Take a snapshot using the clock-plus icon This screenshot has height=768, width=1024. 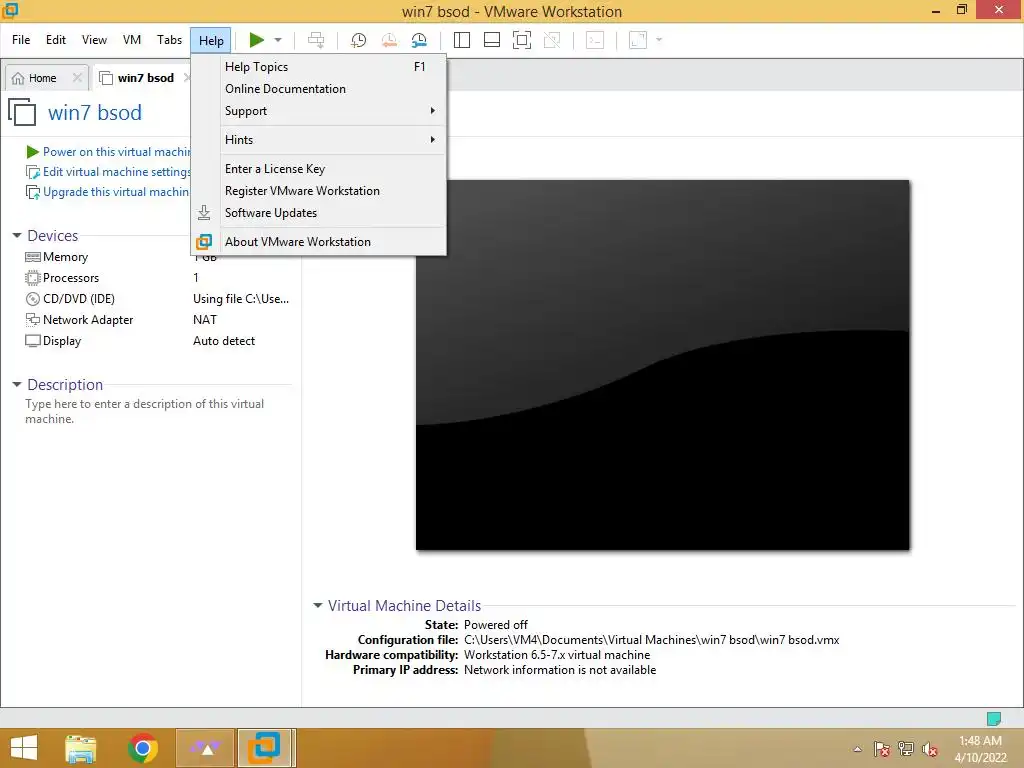pos(359,40)
